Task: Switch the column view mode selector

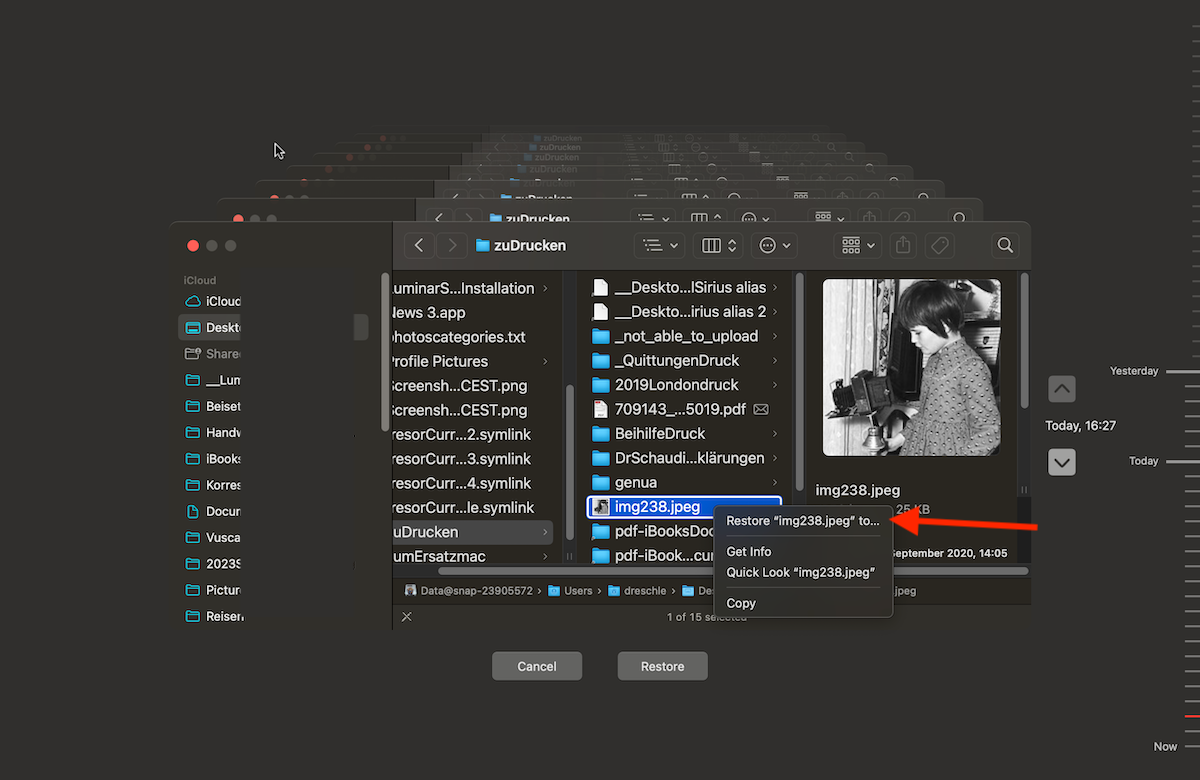Action: 719,245
